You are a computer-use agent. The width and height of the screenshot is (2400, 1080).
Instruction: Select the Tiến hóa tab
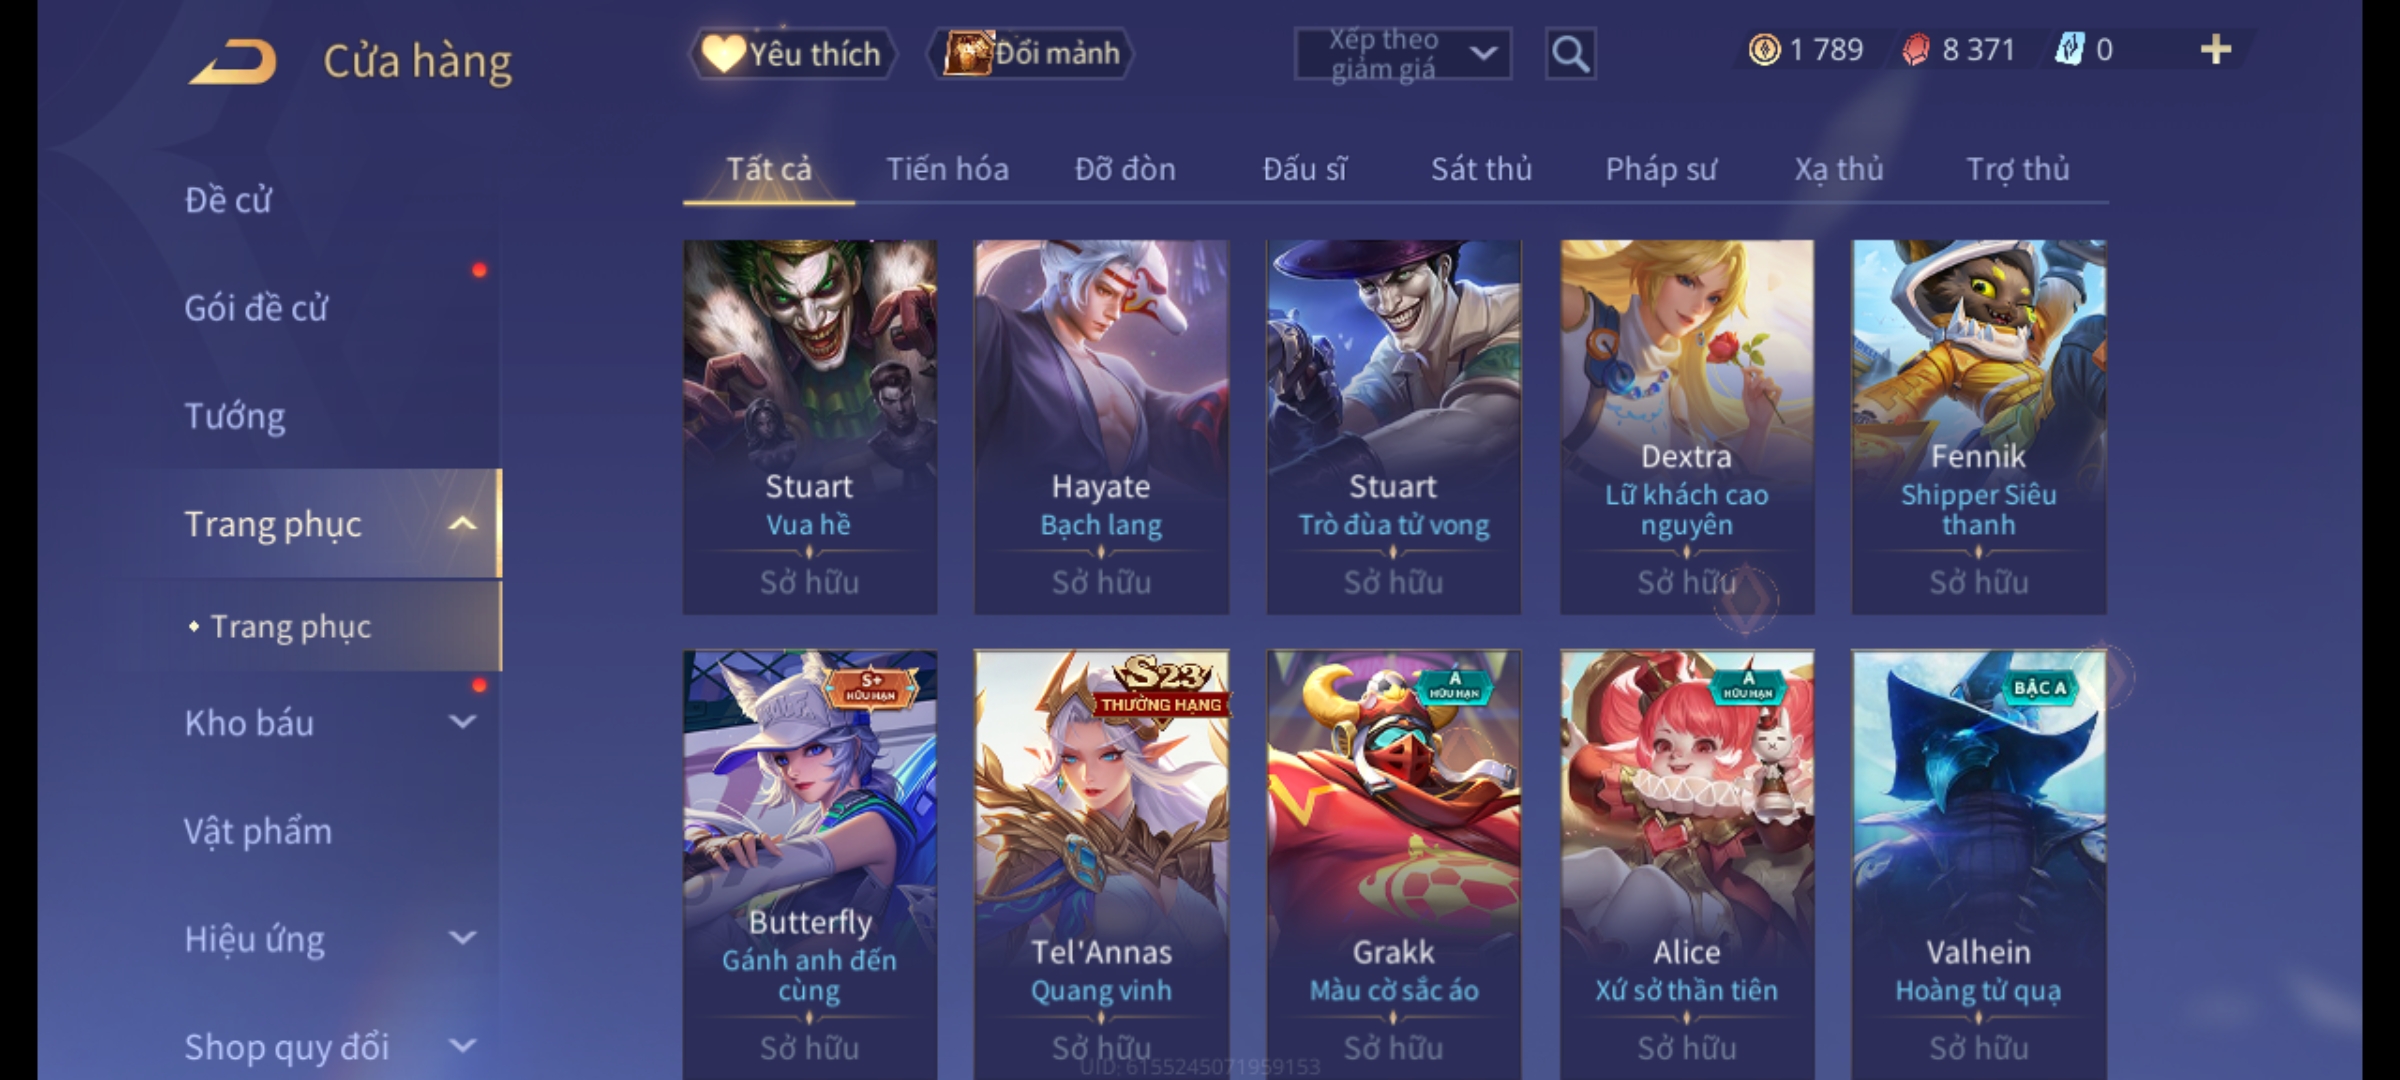[947, 170]
